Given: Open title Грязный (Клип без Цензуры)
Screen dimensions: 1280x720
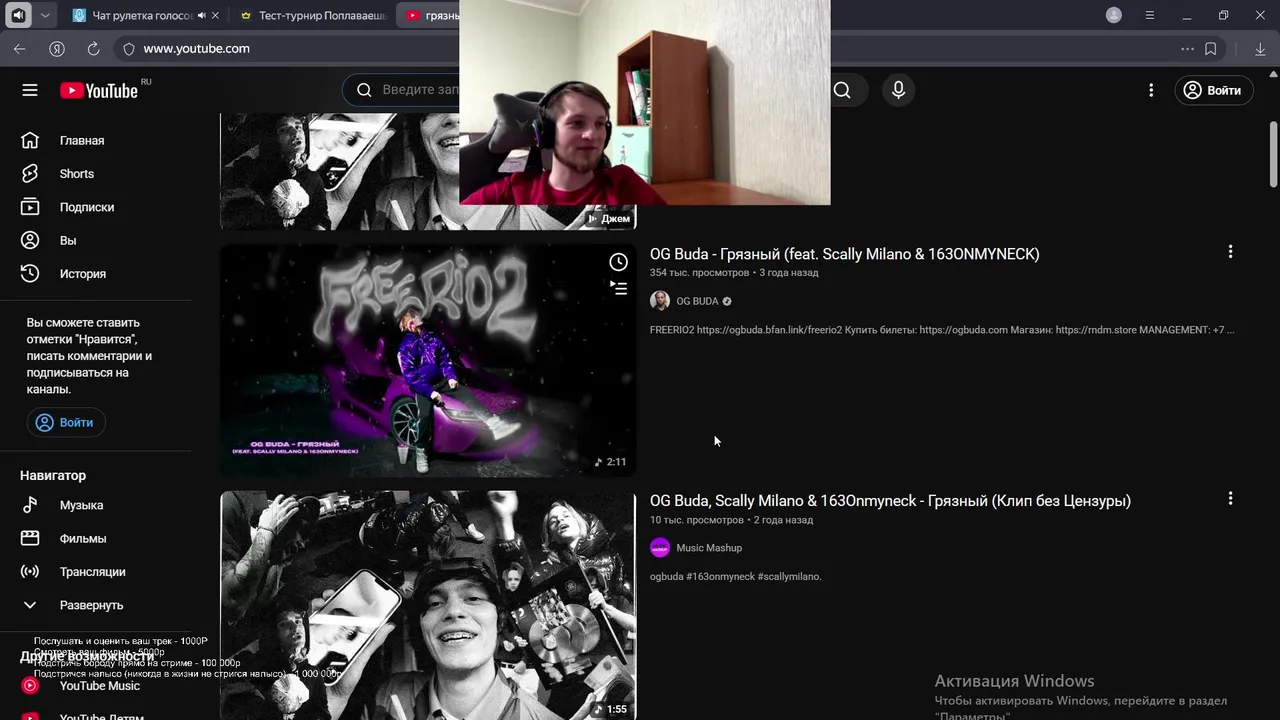Looking at the screenshot, I should [890, 501].
